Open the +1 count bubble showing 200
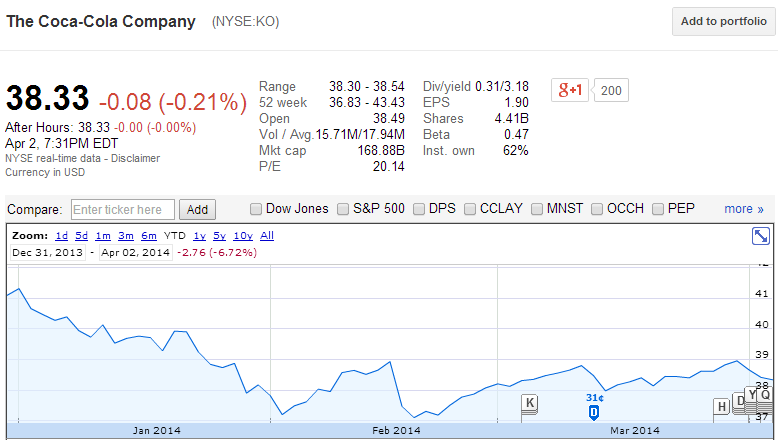 pyautogui.click(x=611, y=90)
